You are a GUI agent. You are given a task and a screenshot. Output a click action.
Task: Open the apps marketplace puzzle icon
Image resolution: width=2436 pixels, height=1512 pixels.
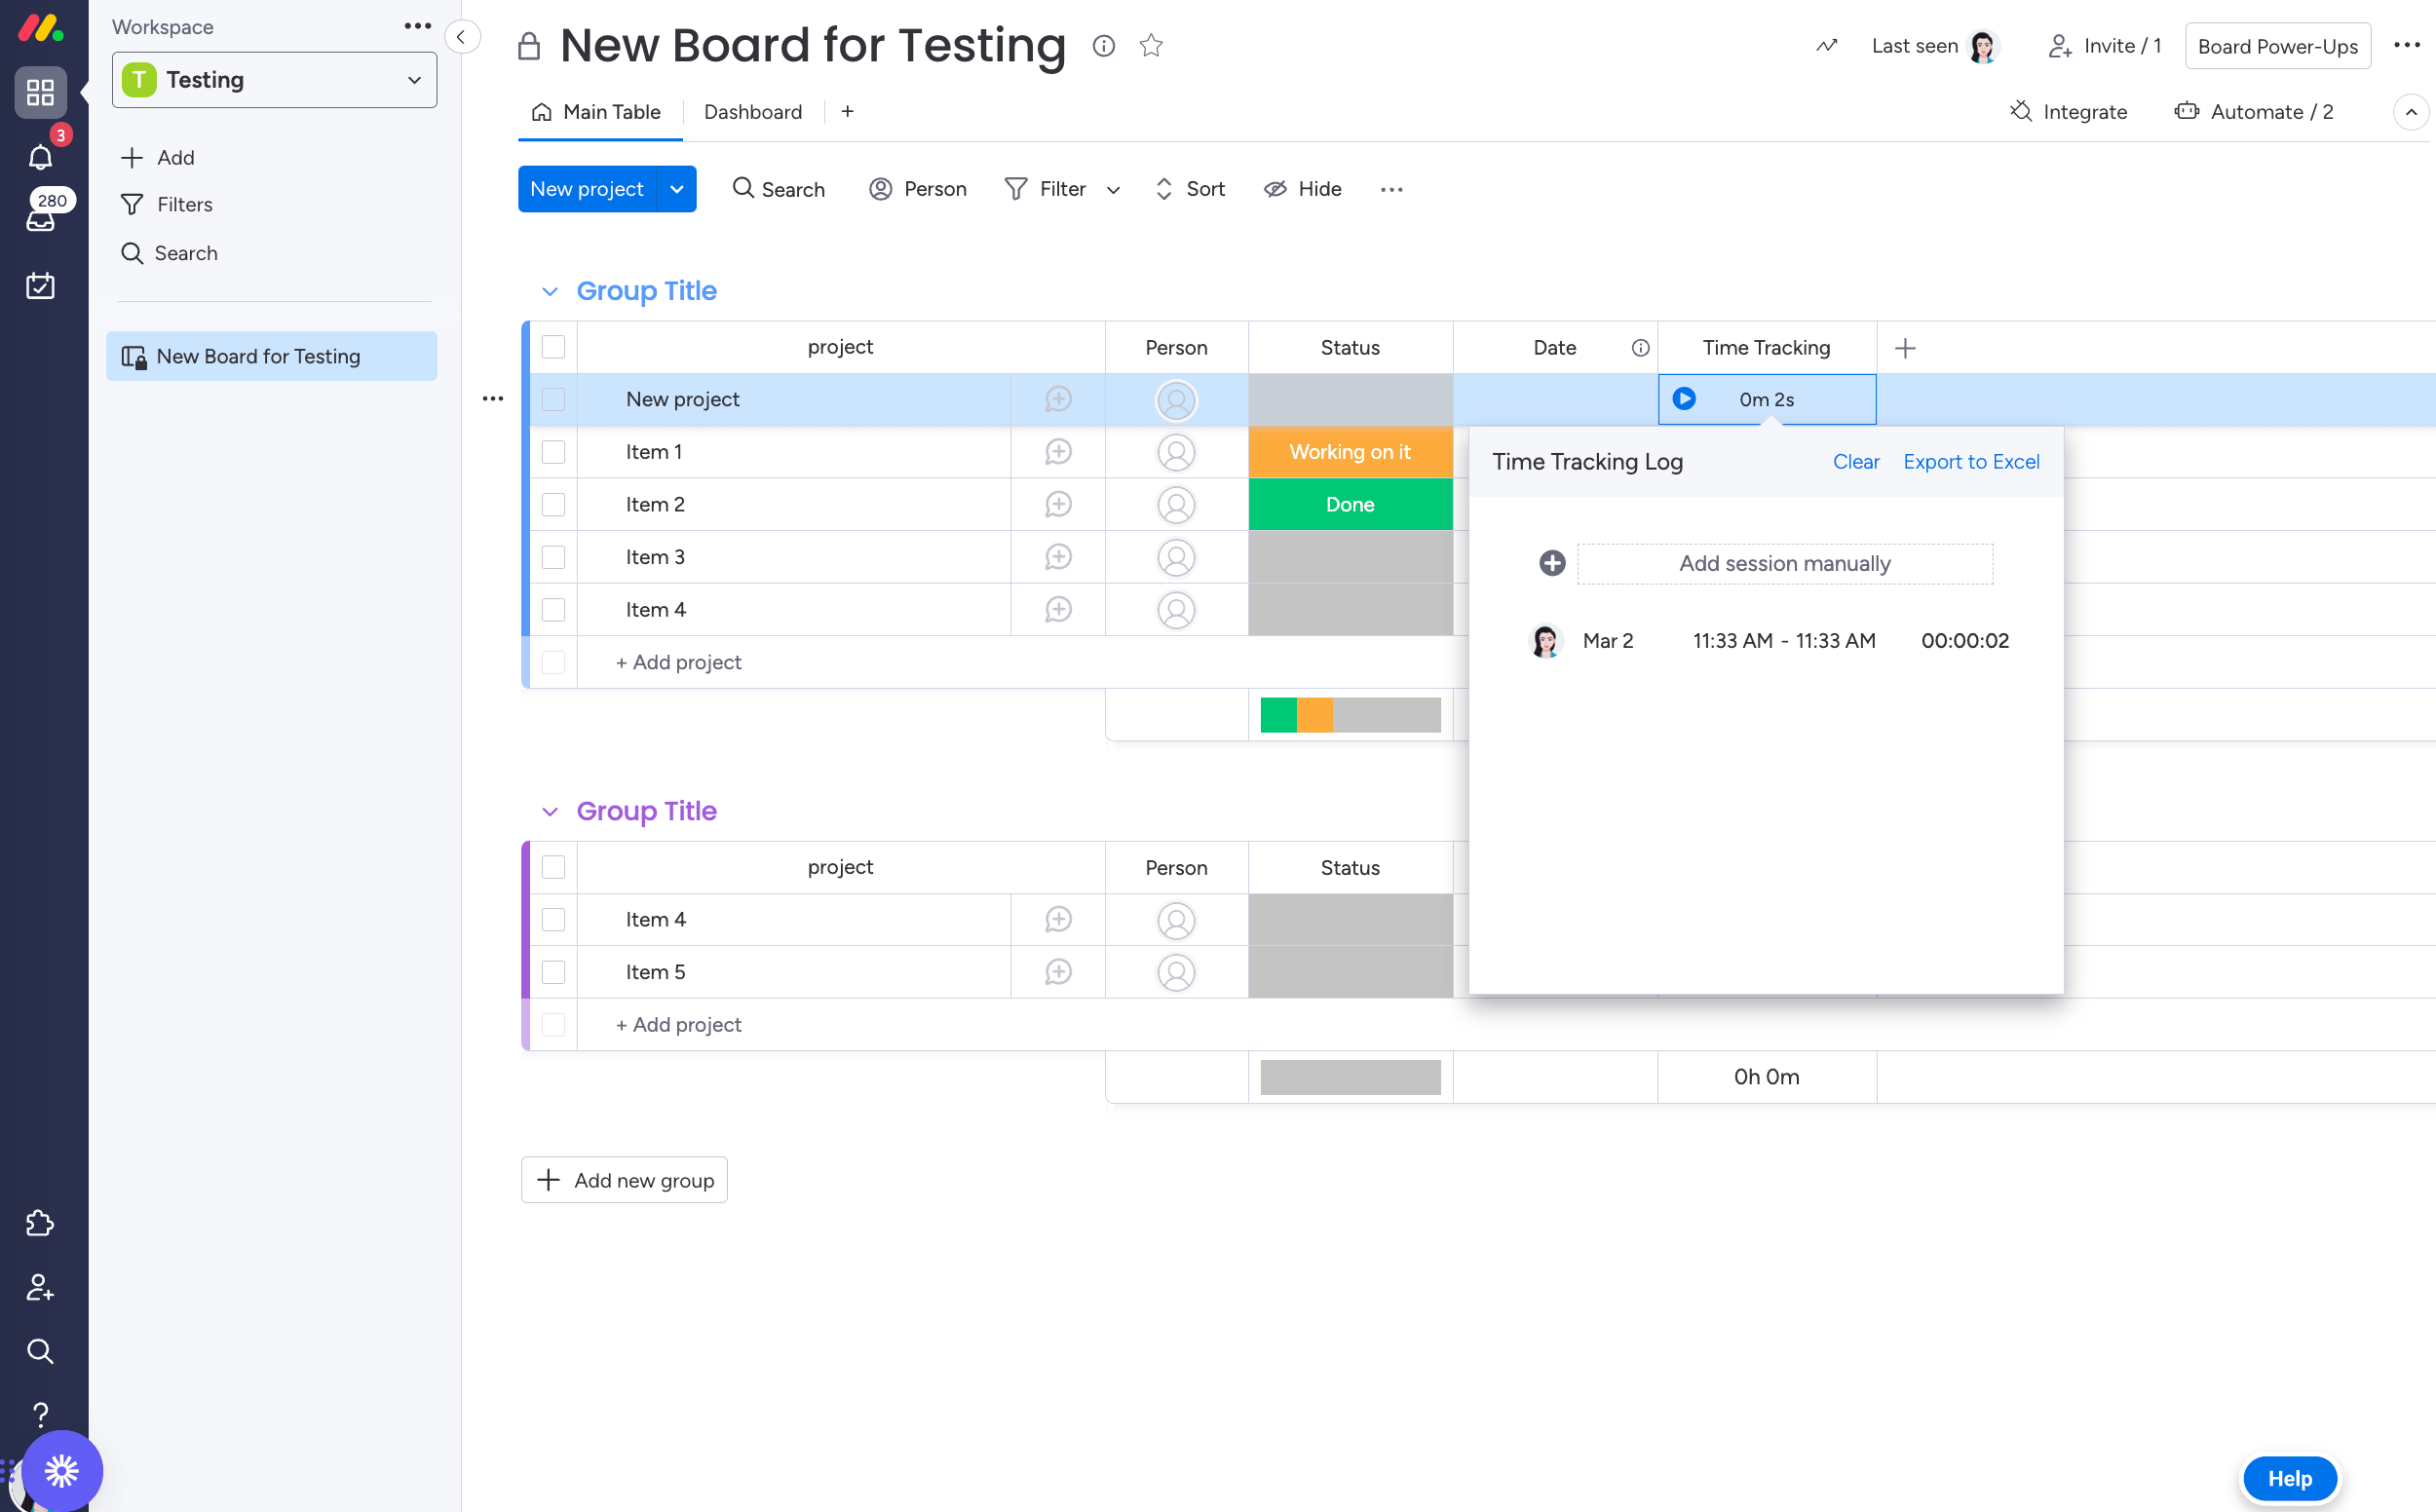40,1223
